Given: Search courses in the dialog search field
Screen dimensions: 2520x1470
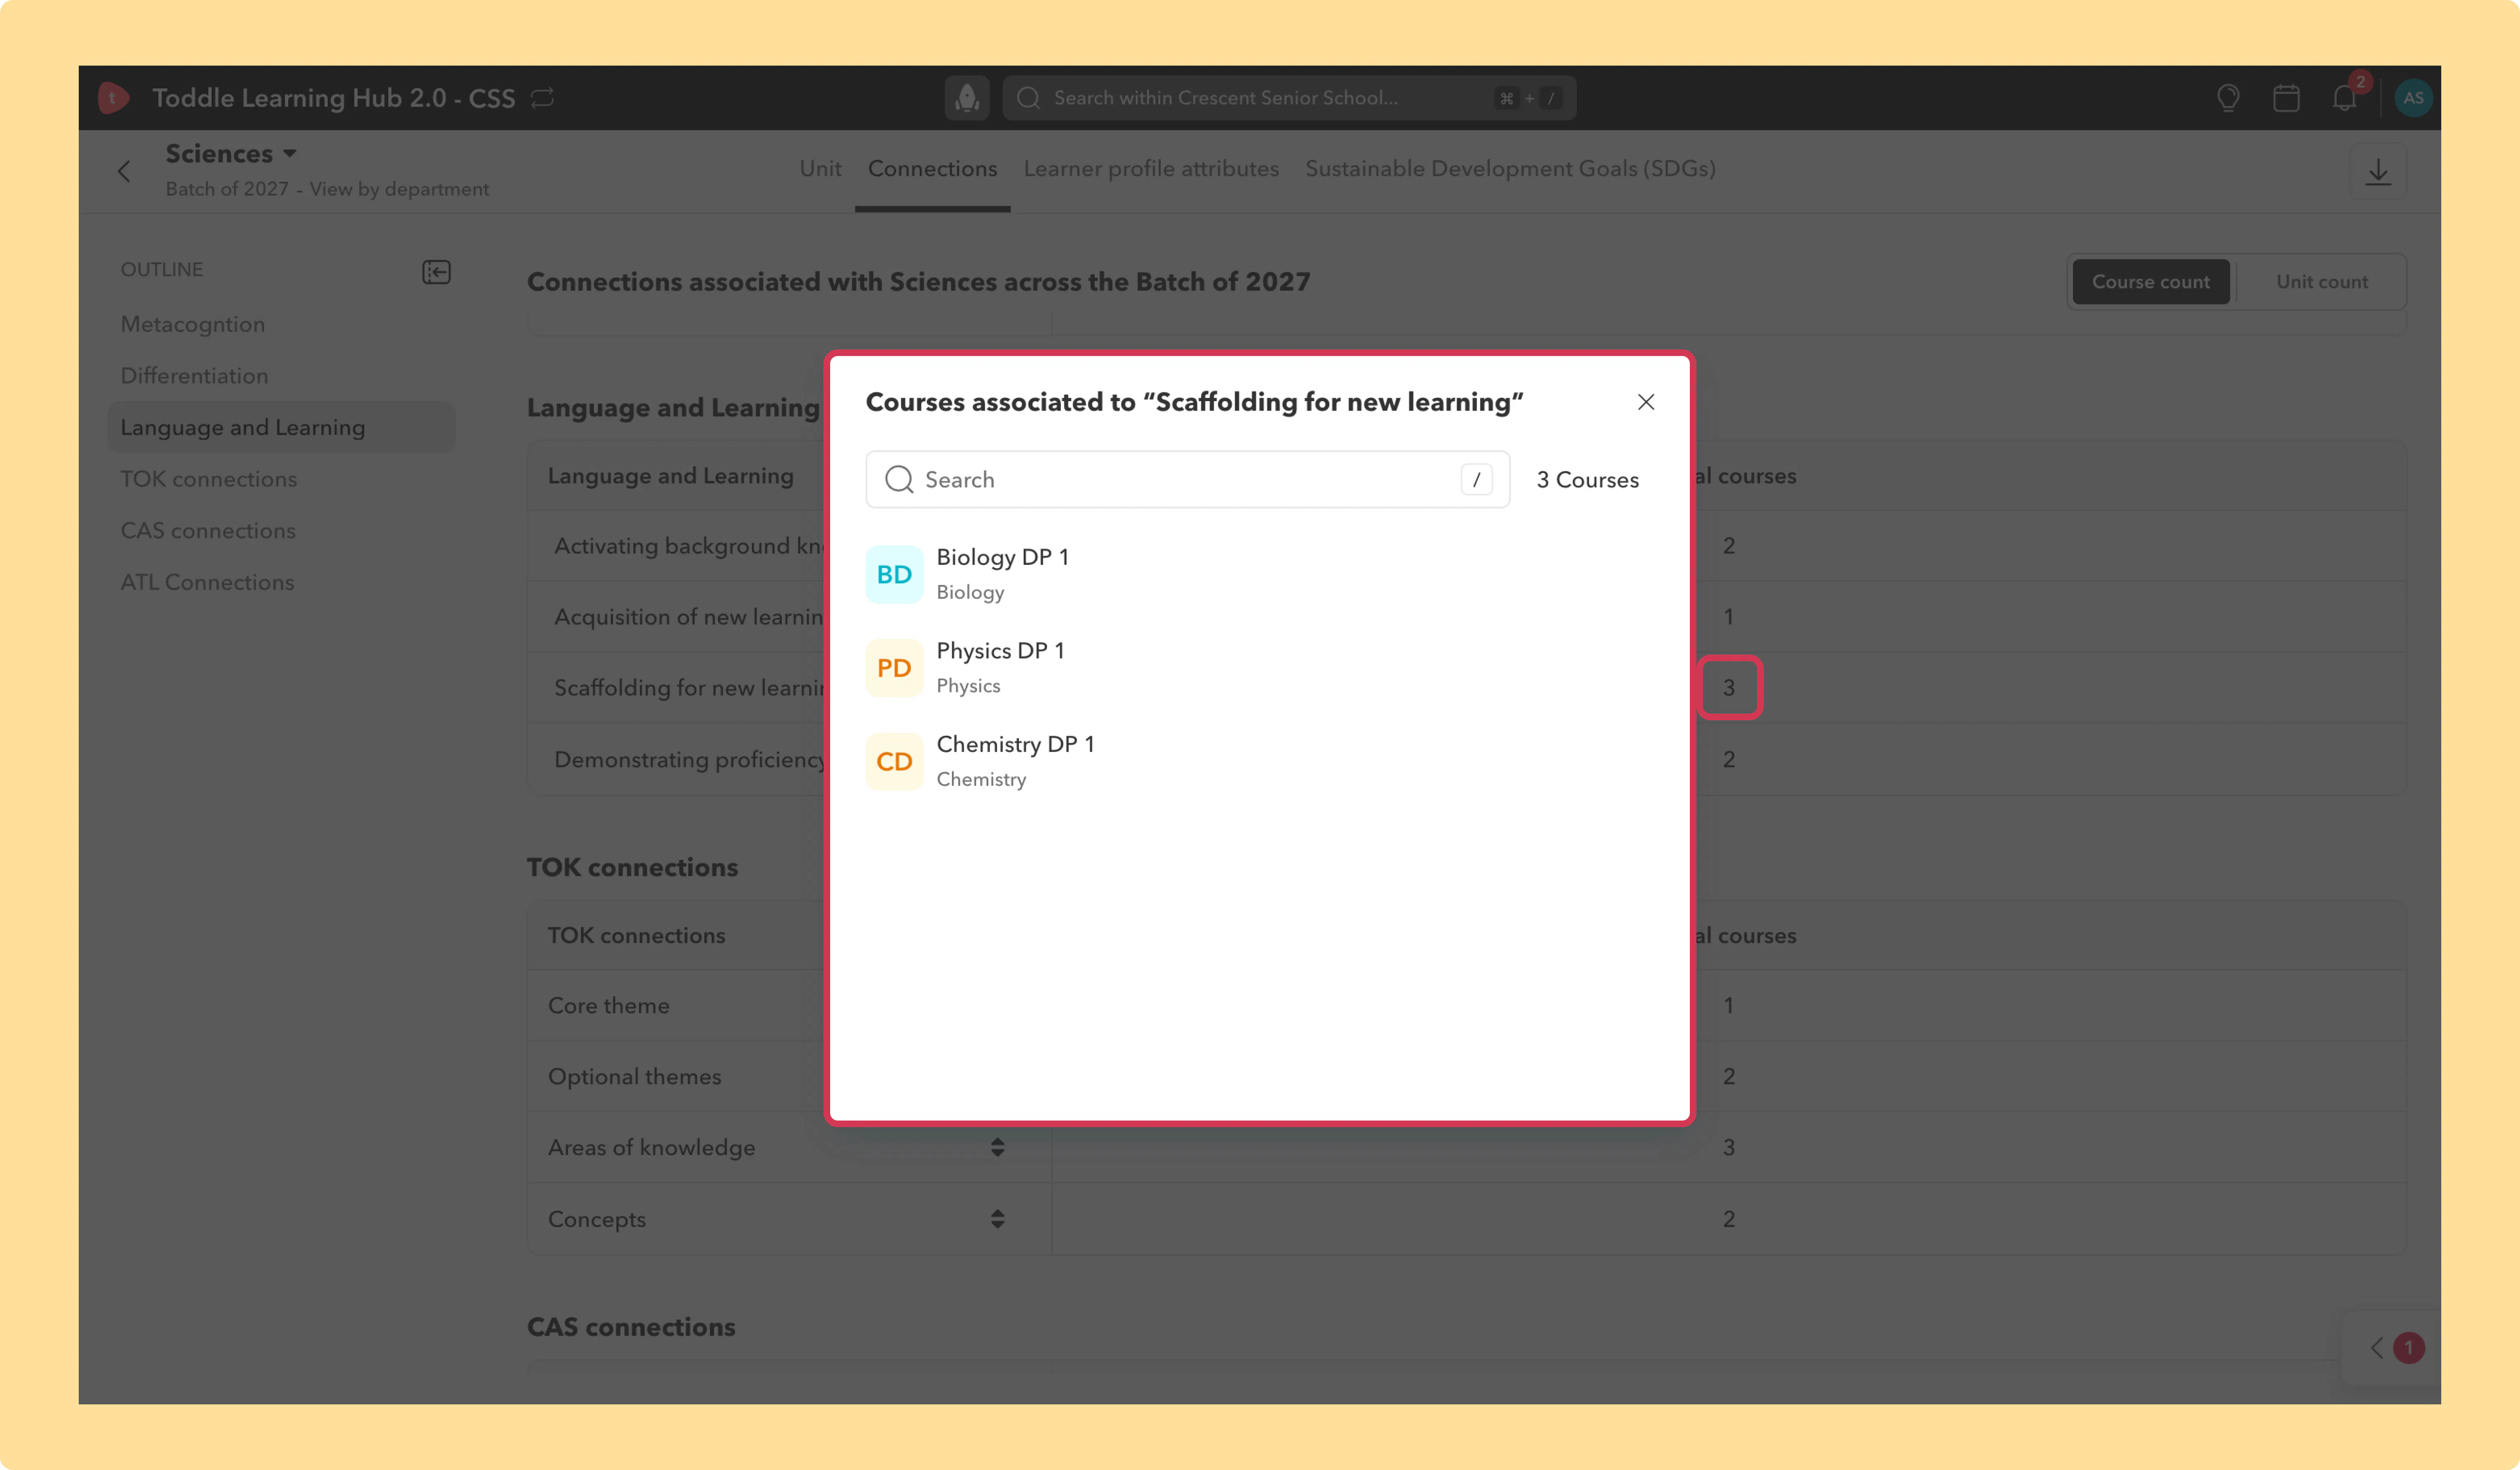Looking at the screenshot, I should pyautogui.click(x=1187, y=480).
